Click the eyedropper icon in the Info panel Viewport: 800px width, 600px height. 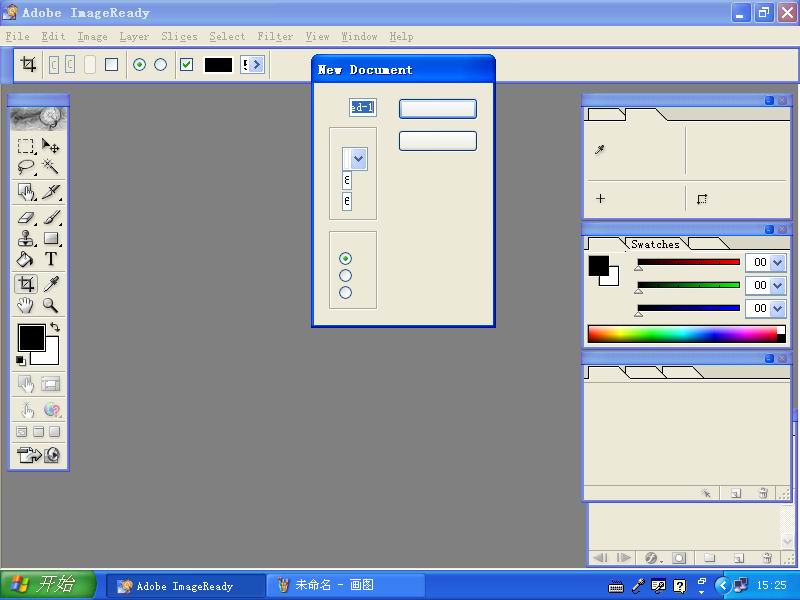600,149
